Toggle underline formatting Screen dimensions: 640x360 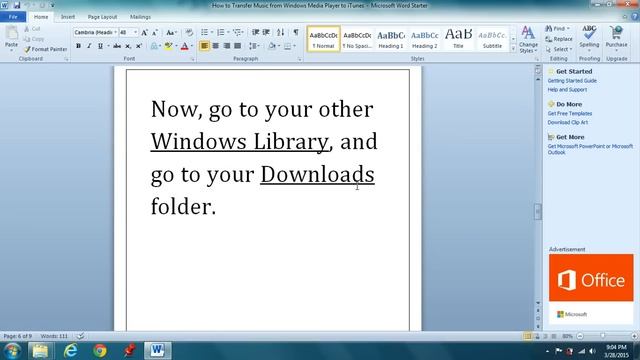[x=100, y=46]
